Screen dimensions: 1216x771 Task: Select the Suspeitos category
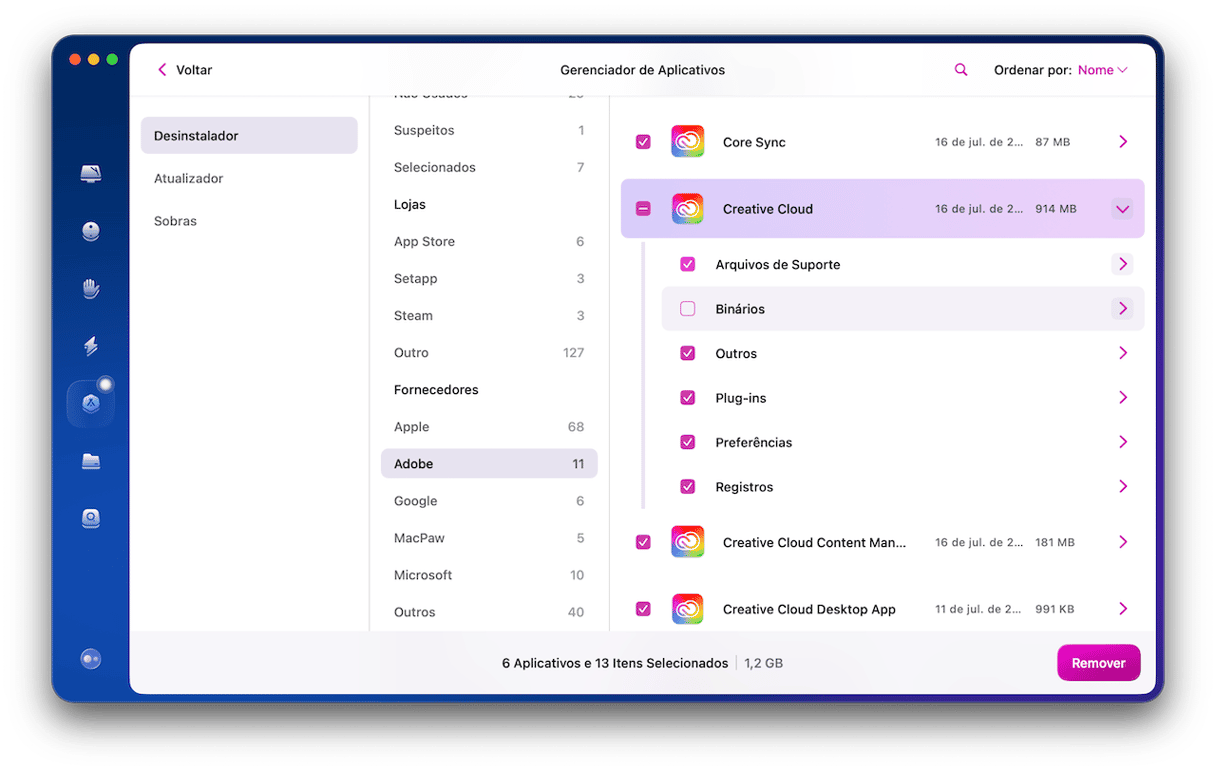click(x=489, y=130)
